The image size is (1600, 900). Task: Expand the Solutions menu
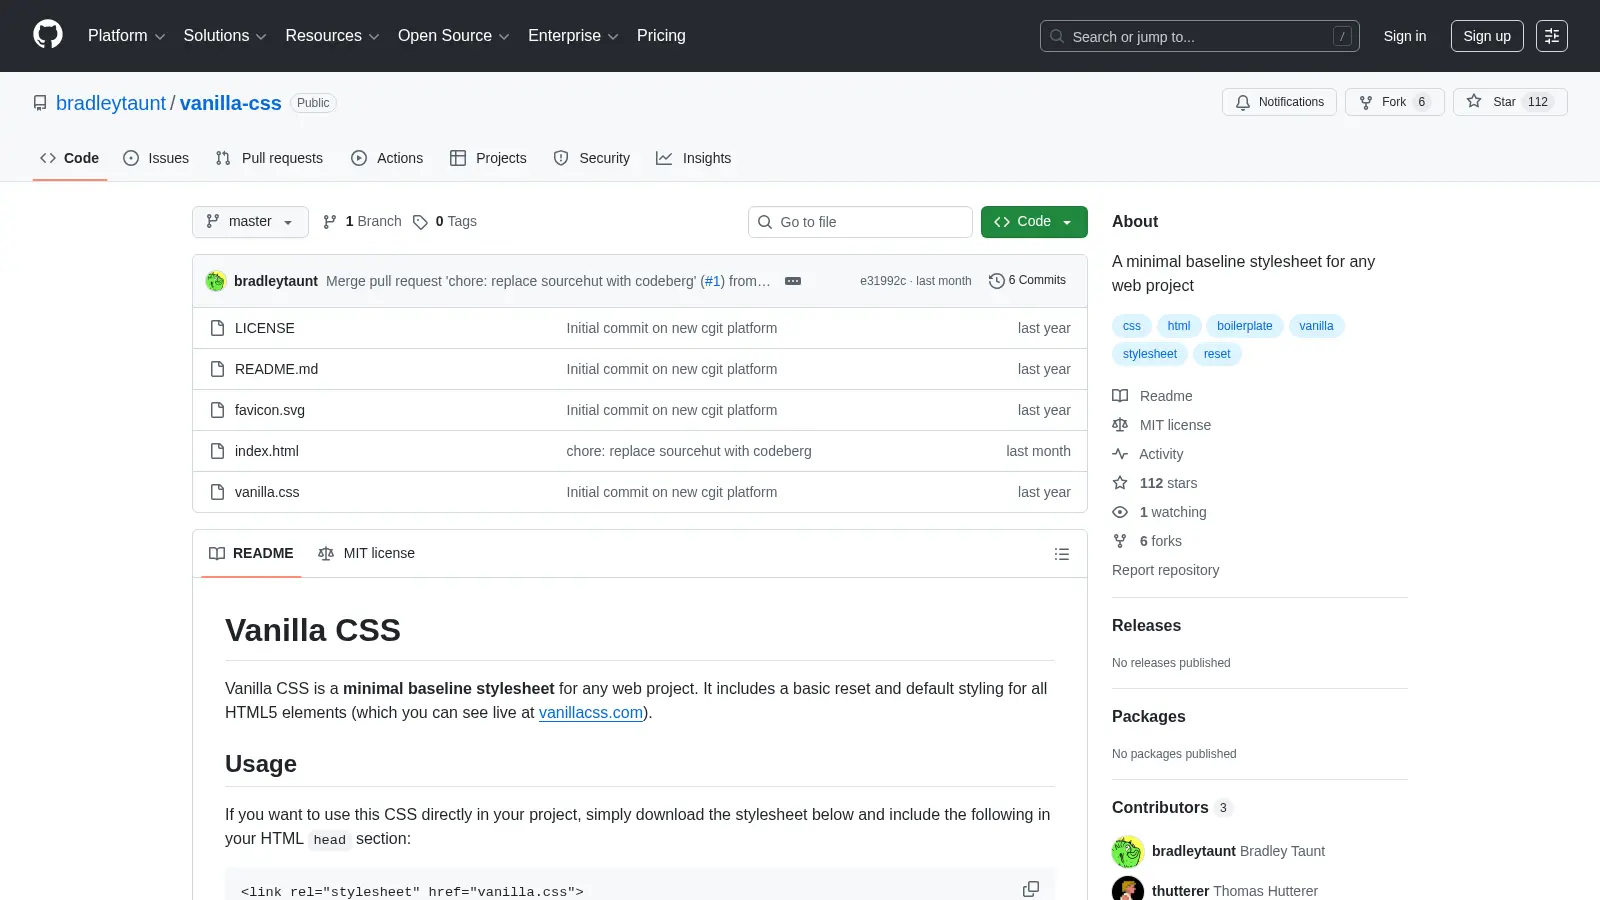225,36
